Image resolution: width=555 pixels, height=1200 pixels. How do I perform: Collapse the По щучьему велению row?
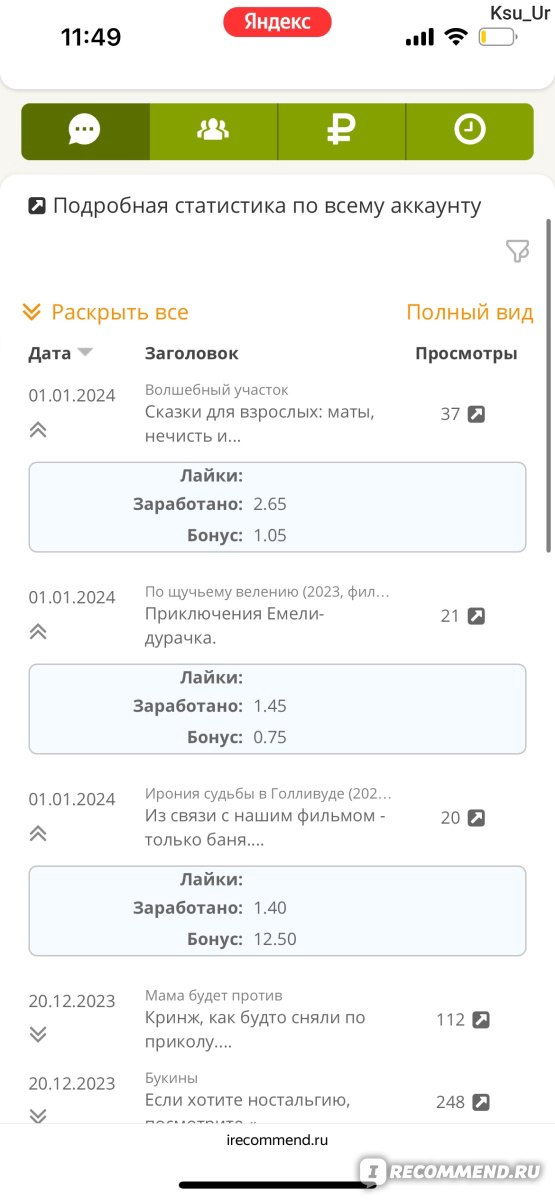[x=38, y=632]
